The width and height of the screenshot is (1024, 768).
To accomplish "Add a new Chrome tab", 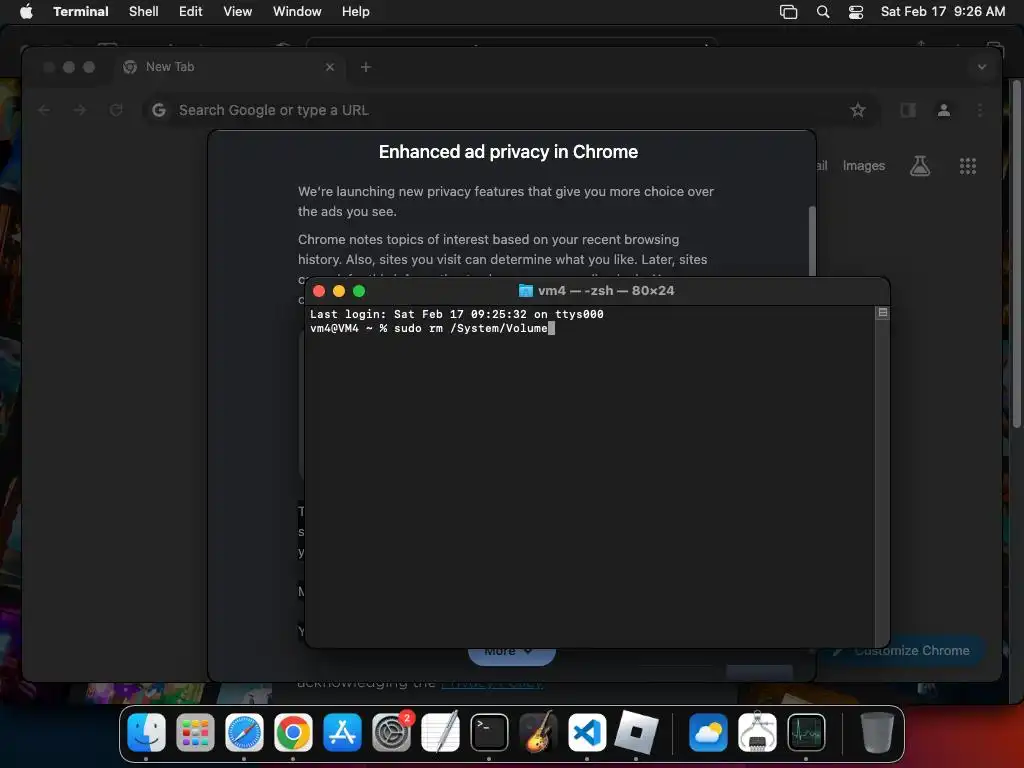I will pos(366,67).
